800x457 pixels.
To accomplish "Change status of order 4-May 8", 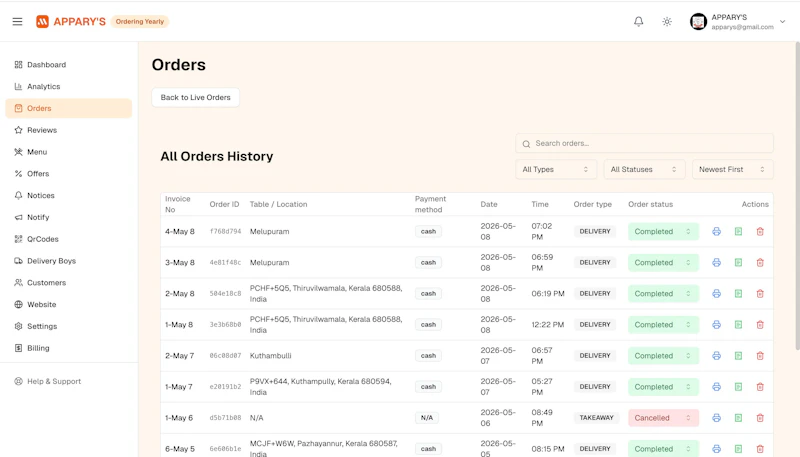I will [x=663, y=232].
